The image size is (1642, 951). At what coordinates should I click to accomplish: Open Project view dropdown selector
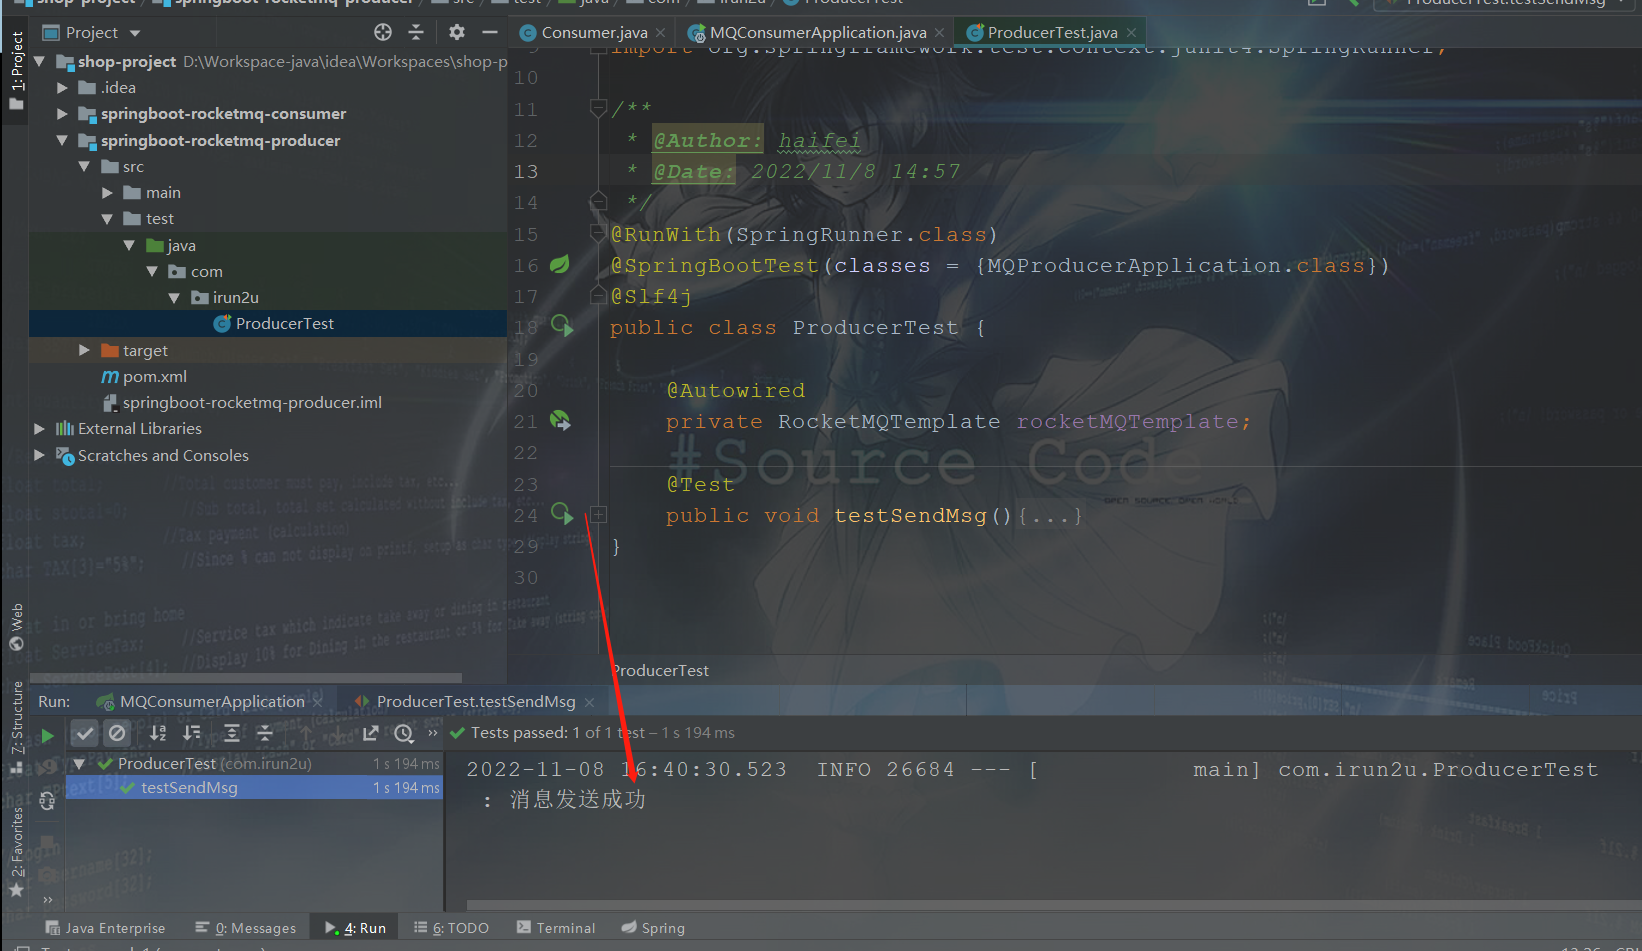click(x=91, y=33)
